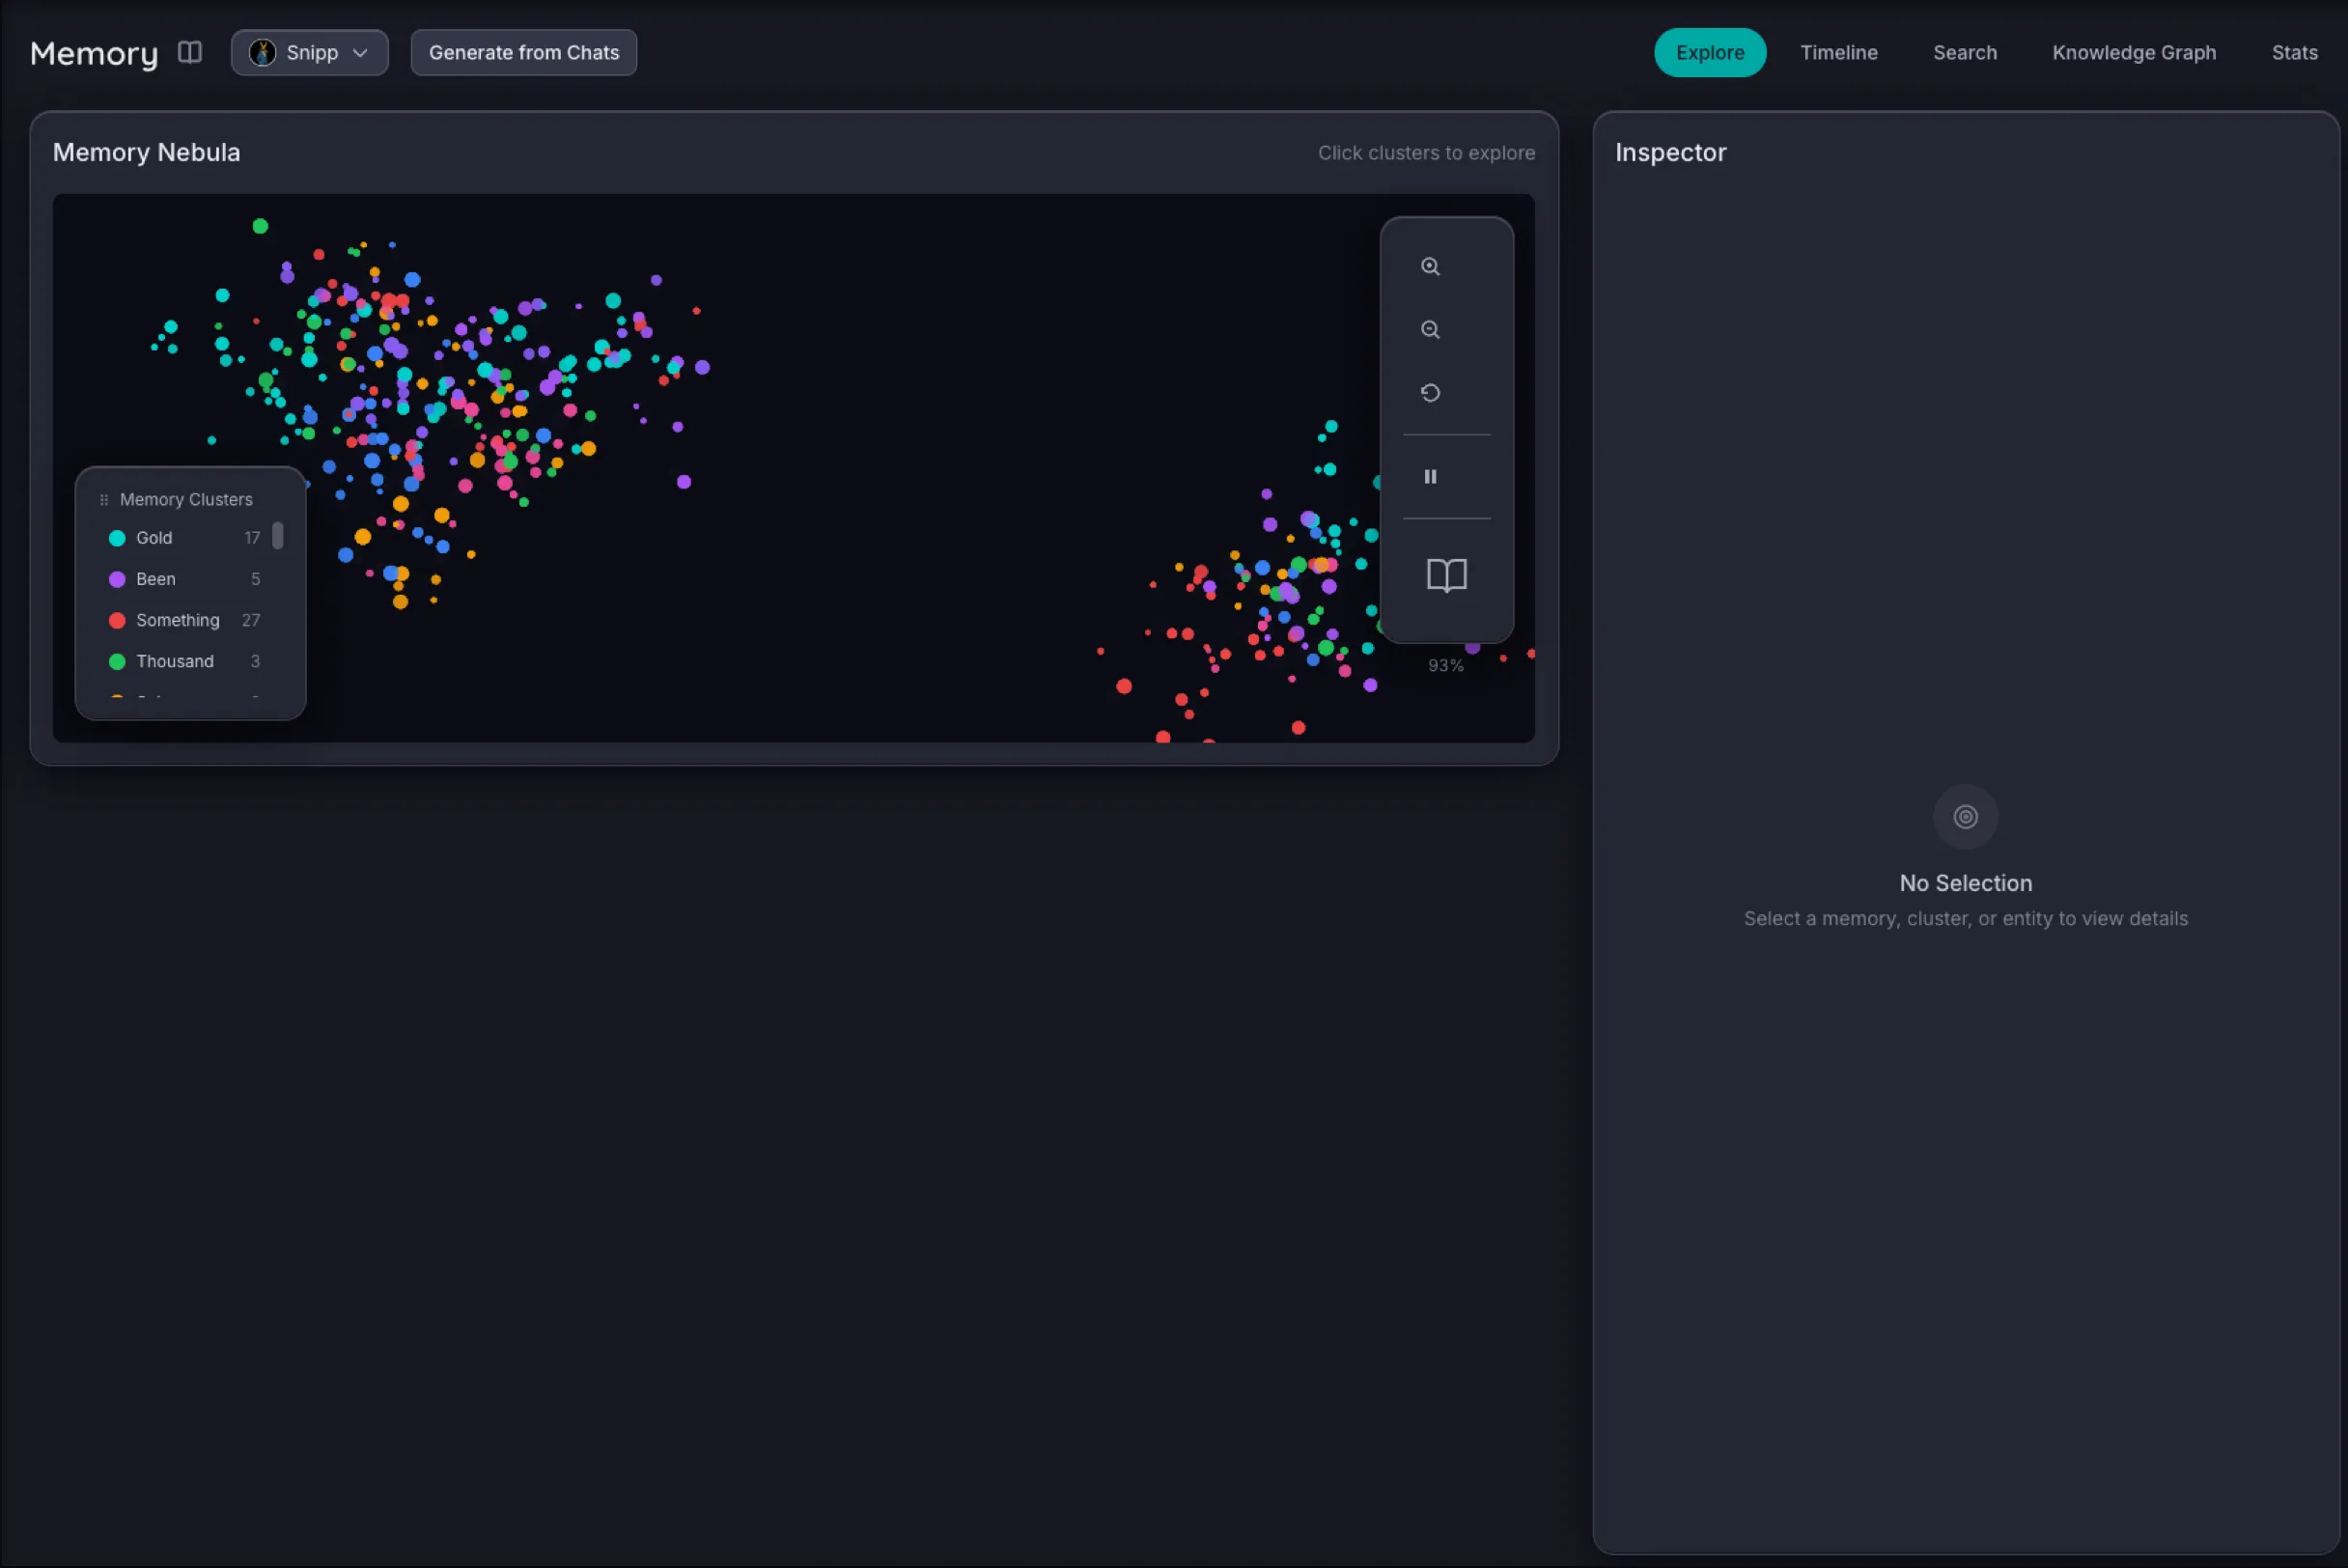Click the count 27 beside Something
Image resolution: width=2348 pixels, height=1568 pixels.
pos(251,620)
